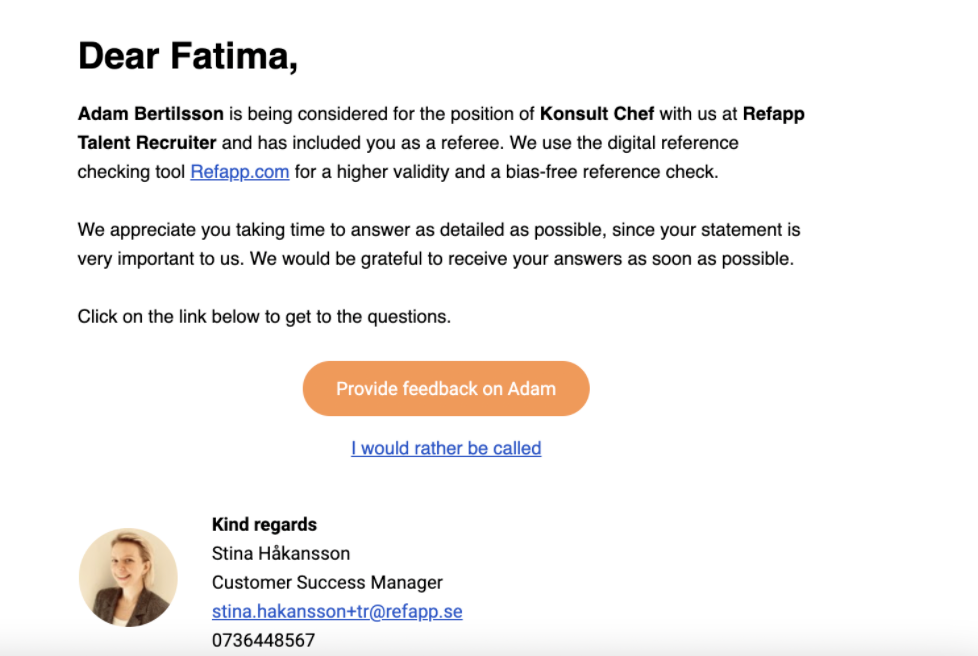Click the word referee in the paragraph

click(x=471, y=143)
